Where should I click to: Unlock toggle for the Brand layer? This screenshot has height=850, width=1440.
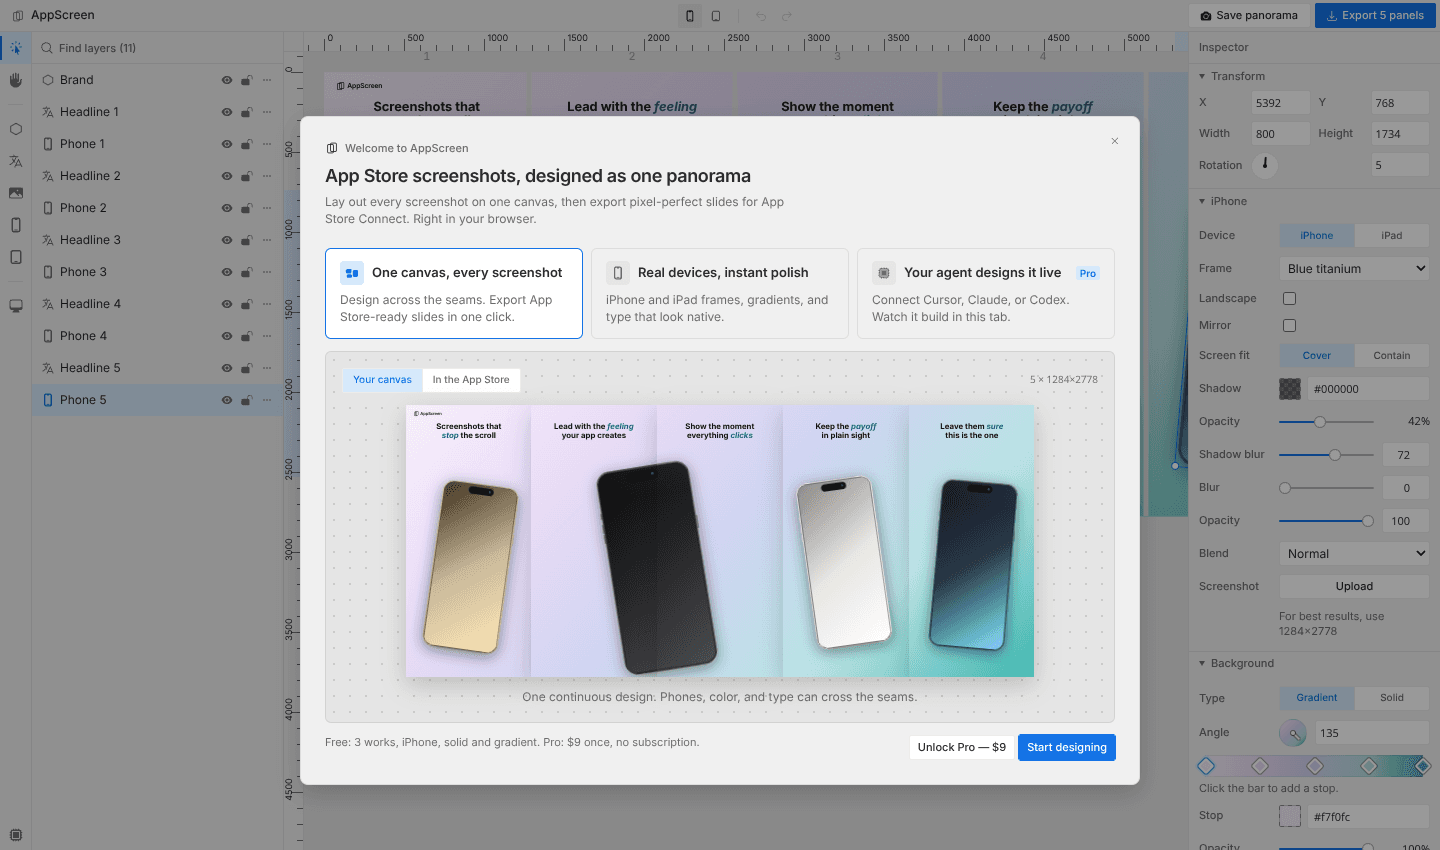point(247,80)
